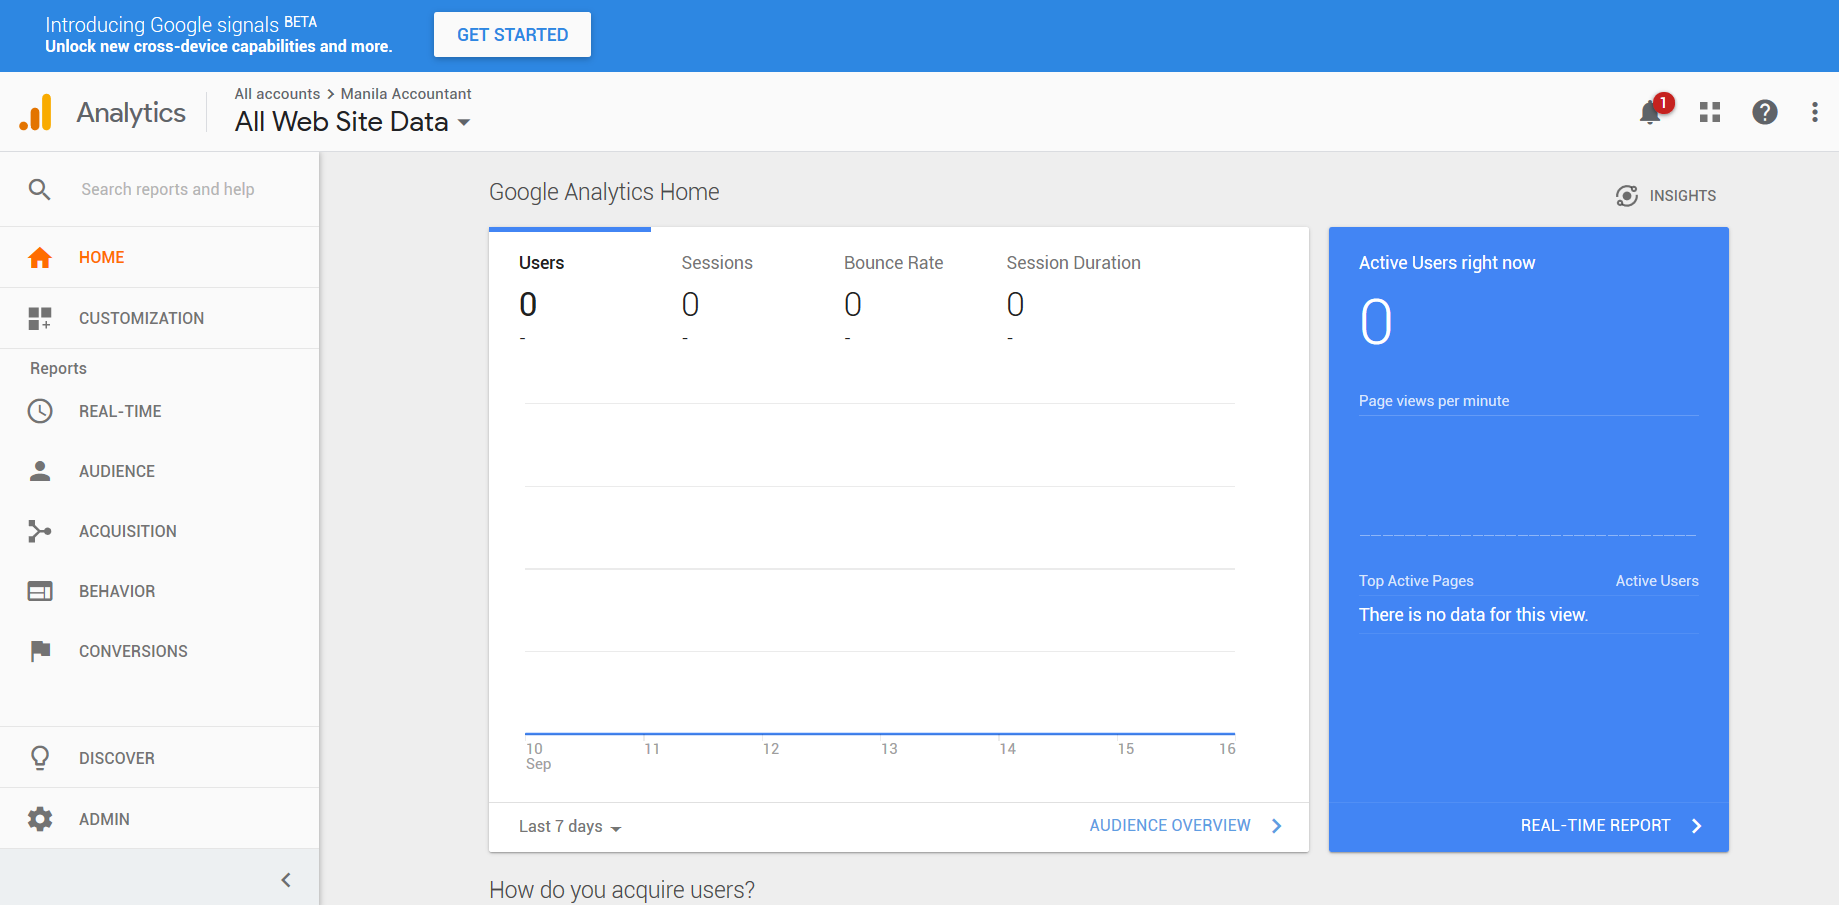The width and height of the screenshot is (1839, 905).
Task: Open Behavior reports
Action: point(116,591)
